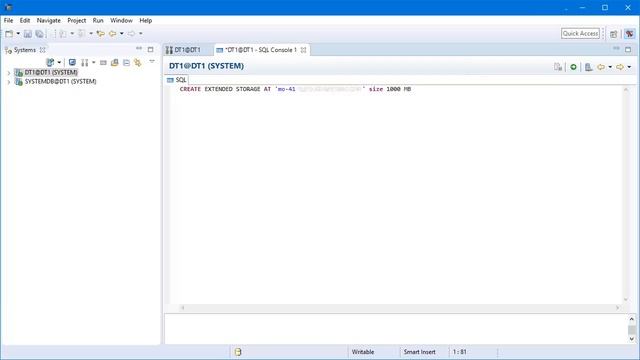Toggle Link with Editor in Systems toolbar
The height and width of the screenshot is (360, 640).
(138, 62)
